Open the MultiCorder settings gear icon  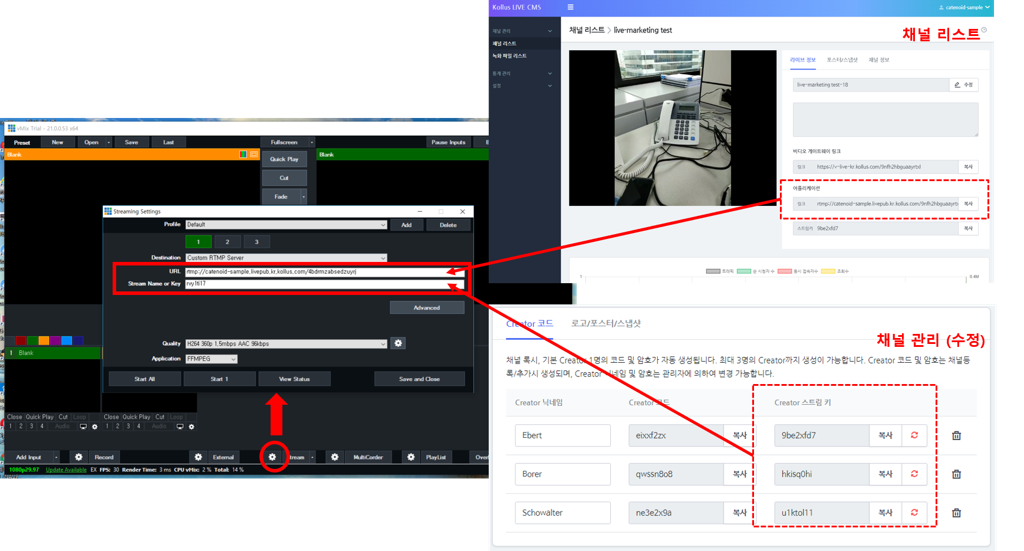[x=335, y=457]
